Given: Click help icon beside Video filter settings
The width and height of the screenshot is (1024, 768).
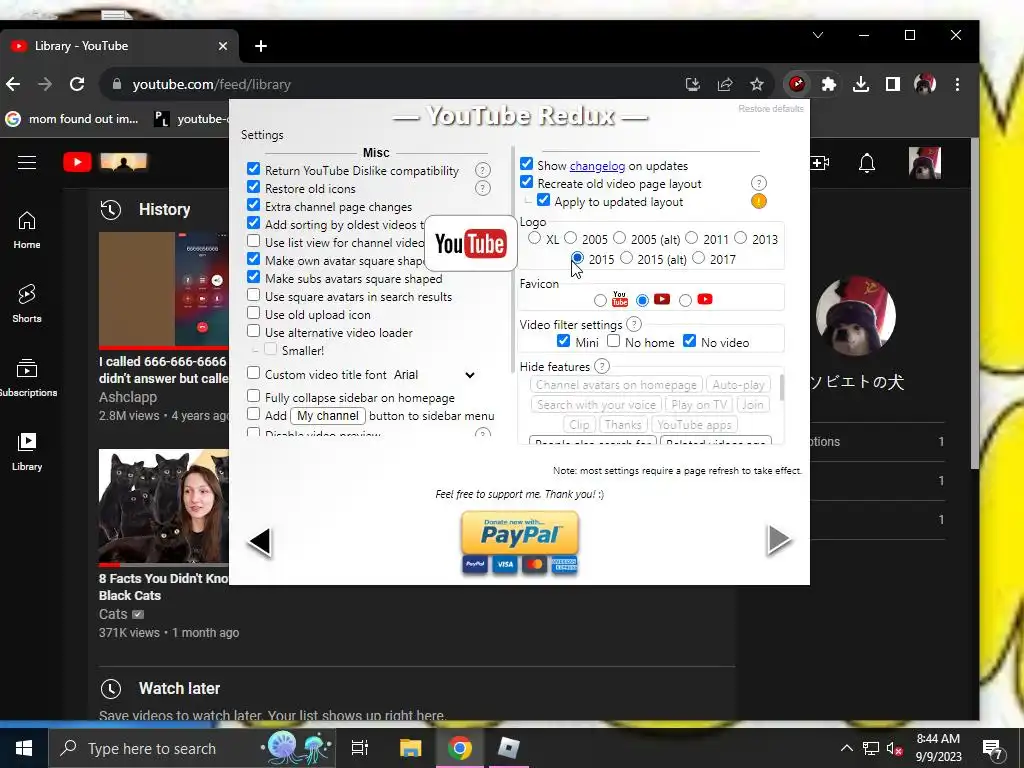Looking at the screenshot, I should pos(633,324).
